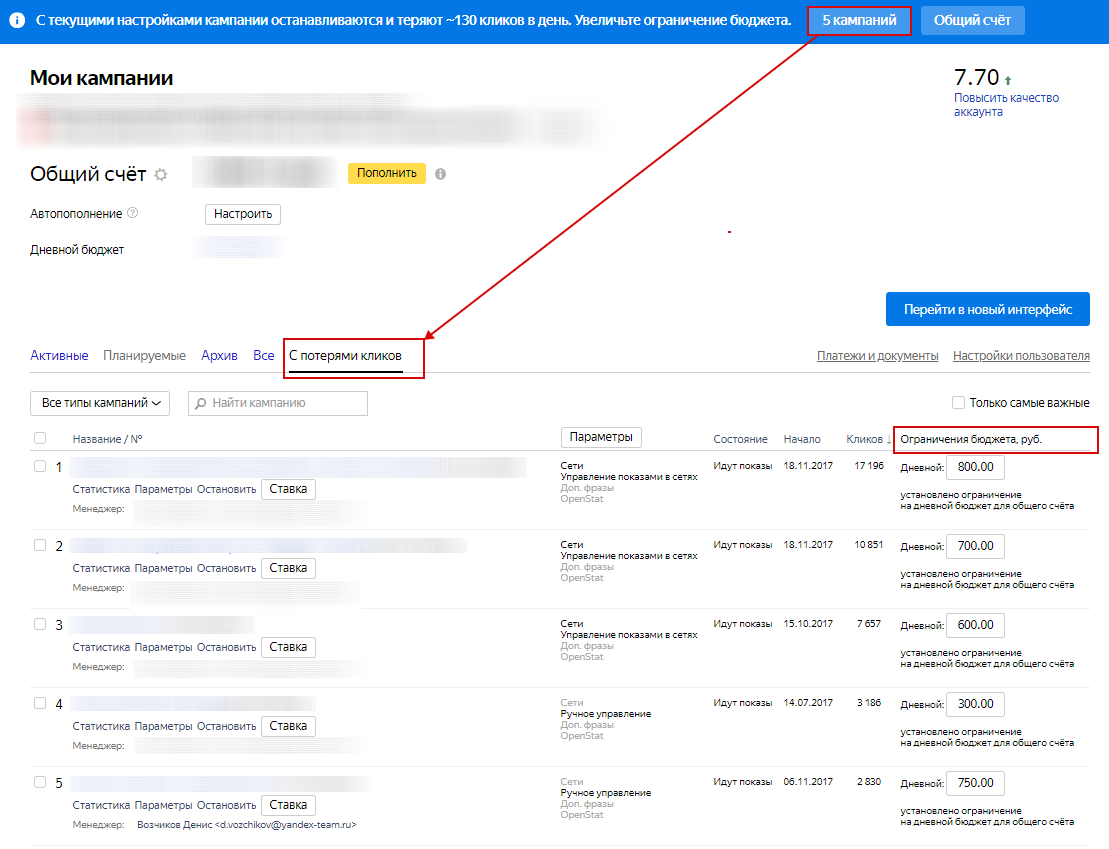Click the info icon next to Пополнить
Viewport: 1109px width, 849px height.
(x=441, y=174)
